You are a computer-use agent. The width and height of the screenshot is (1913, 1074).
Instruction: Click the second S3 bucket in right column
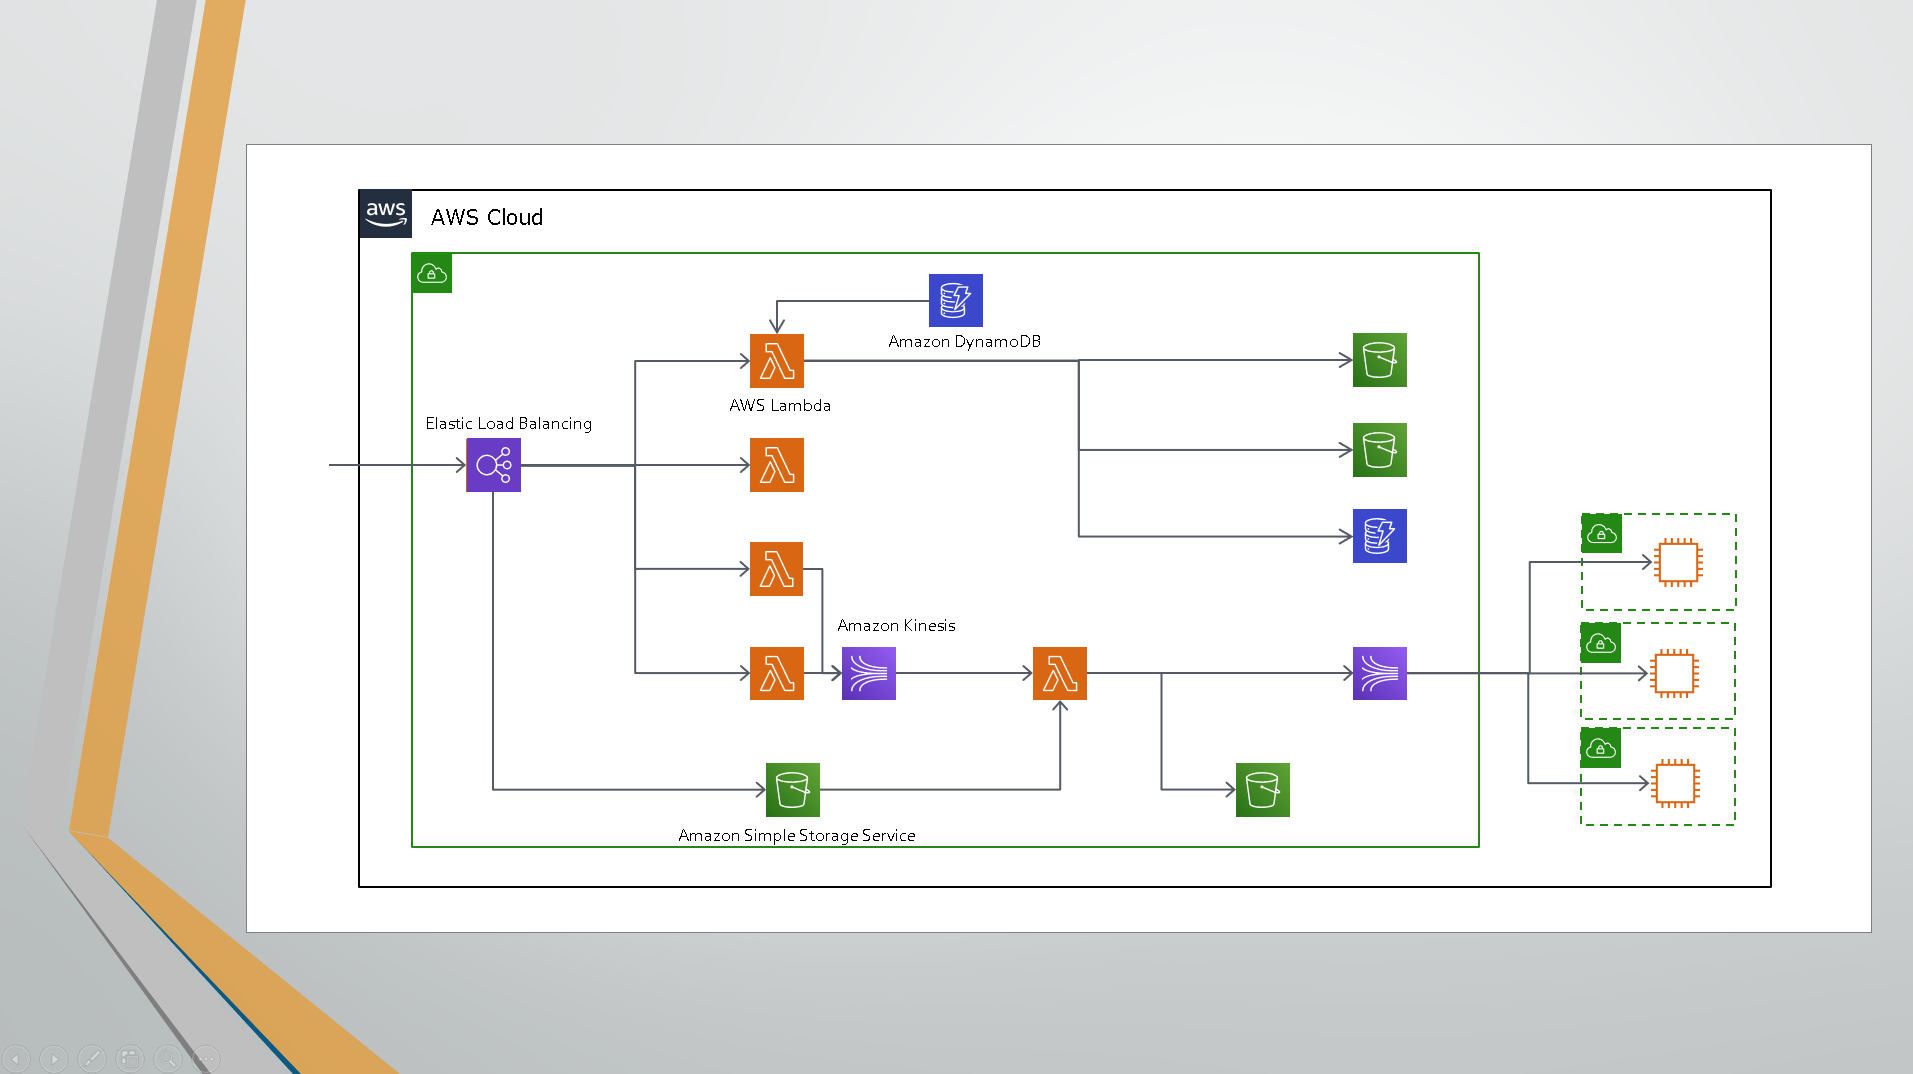1380,450
